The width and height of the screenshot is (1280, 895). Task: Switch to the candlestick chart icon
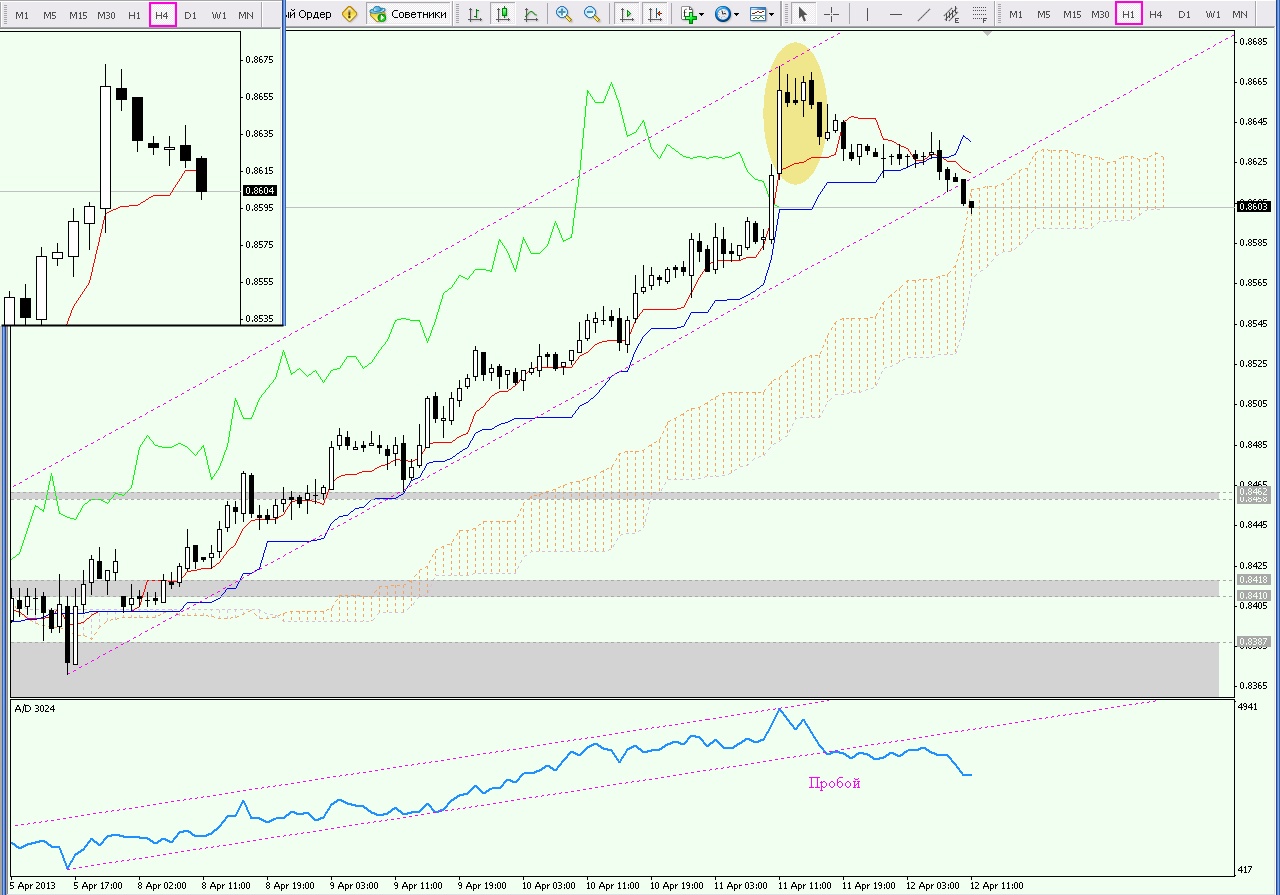pyautogui.click(x=502, y=14)
